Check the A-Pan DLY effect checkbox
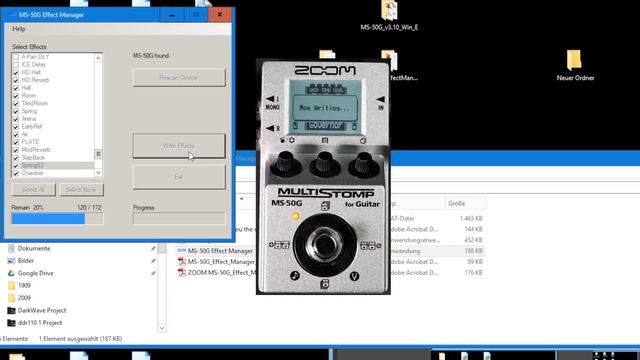The height and width of the screenshot is (360, 640). tap(16, 57)
